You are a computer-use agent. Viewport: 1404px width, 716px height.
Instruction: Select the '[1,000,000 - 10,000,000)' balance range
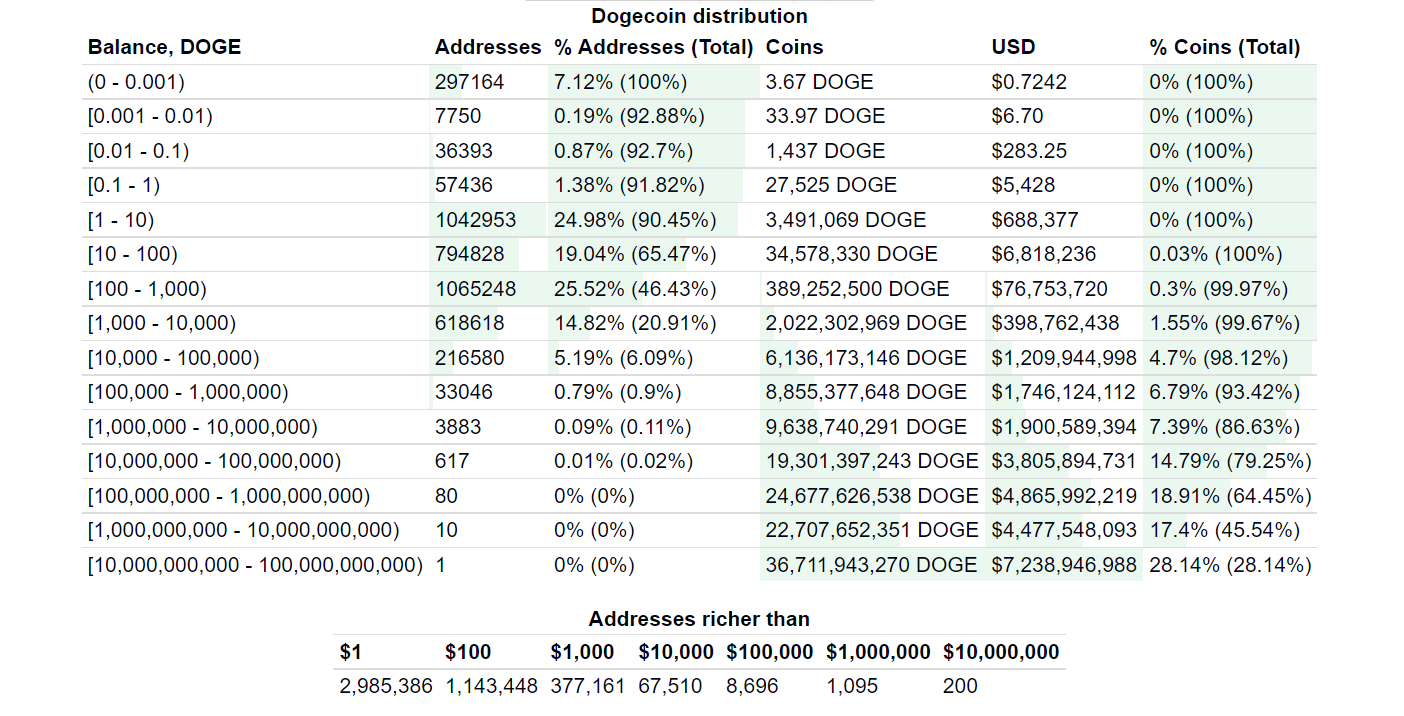(x=203, y=427)
